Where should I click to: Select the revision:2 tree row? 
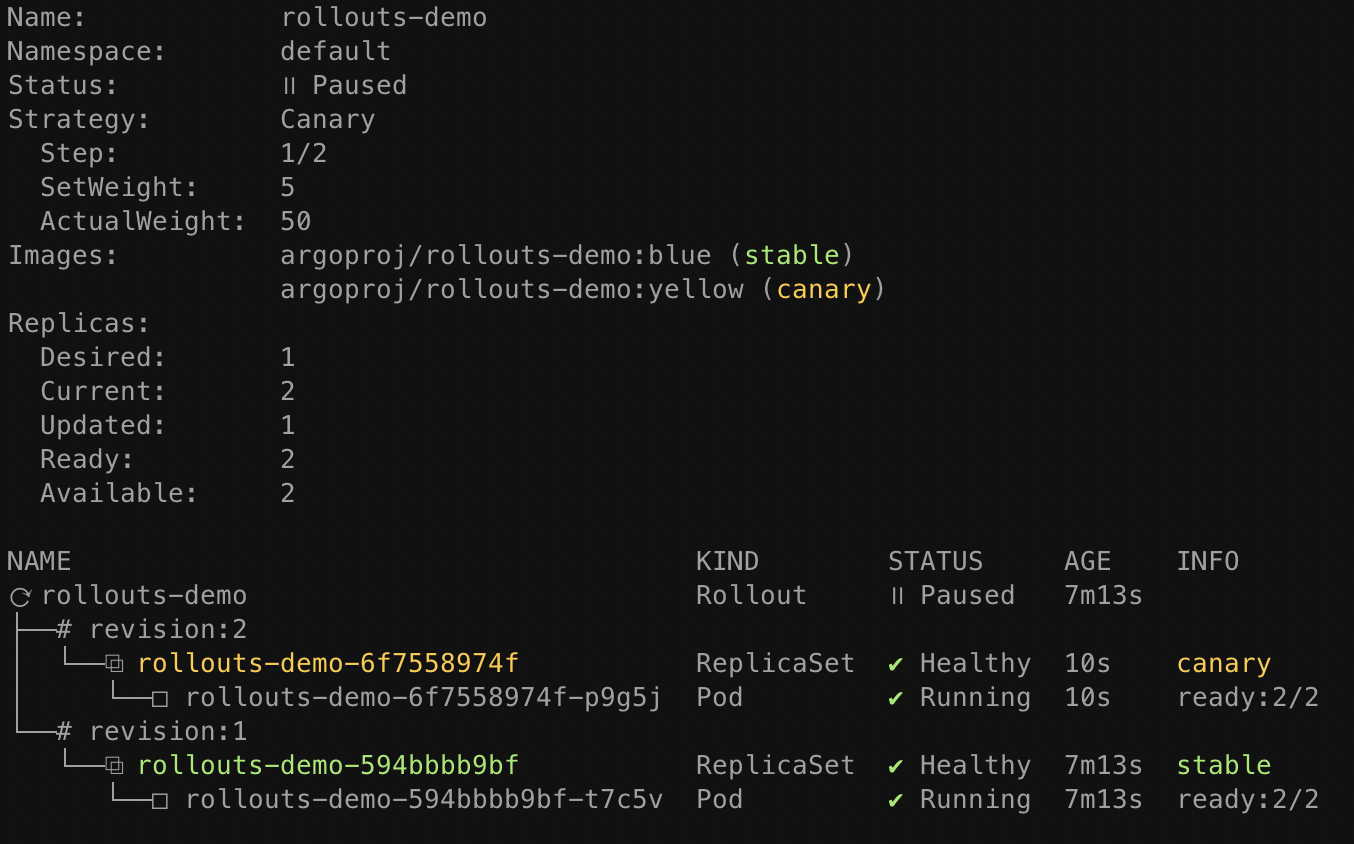(152, 630)
